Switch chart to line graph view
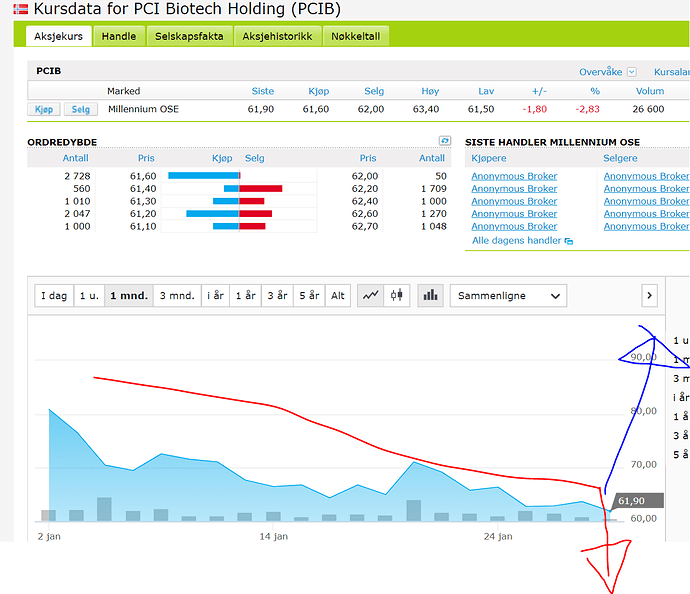 pos(371,295)
